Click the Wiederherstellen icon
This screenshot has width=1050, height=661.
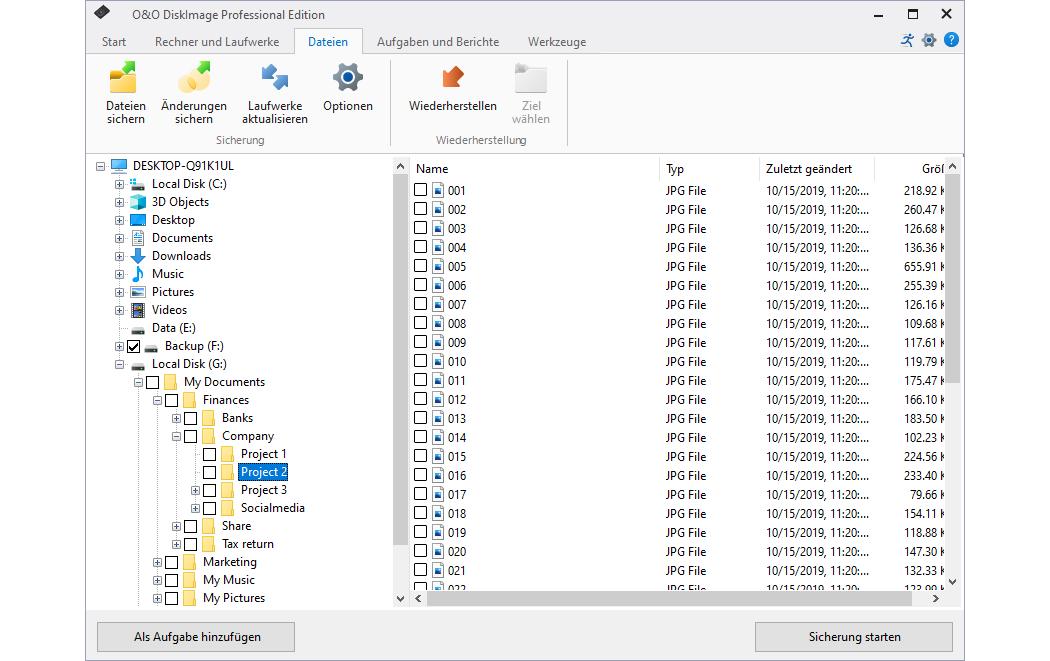[x=453, y=78]
